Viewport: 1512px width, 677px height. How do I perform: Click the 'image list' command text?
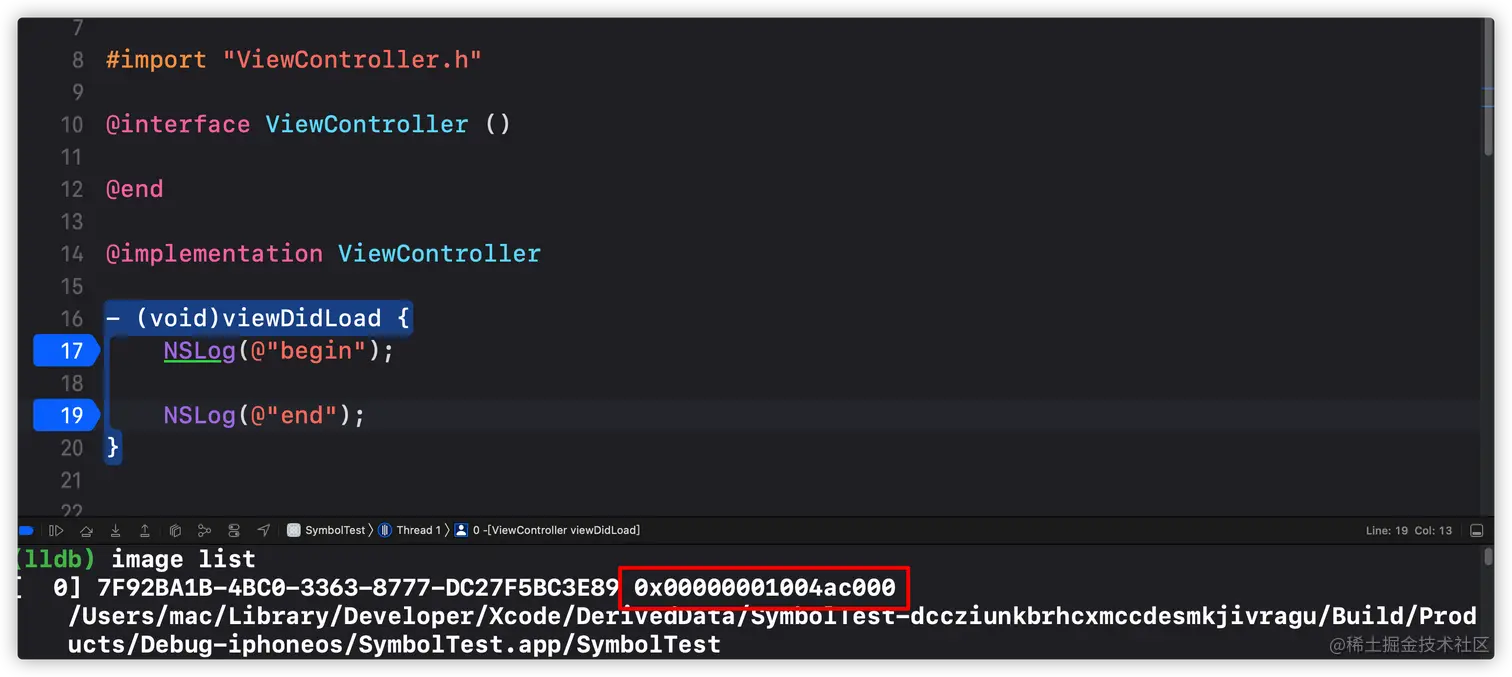pos(183,558)
